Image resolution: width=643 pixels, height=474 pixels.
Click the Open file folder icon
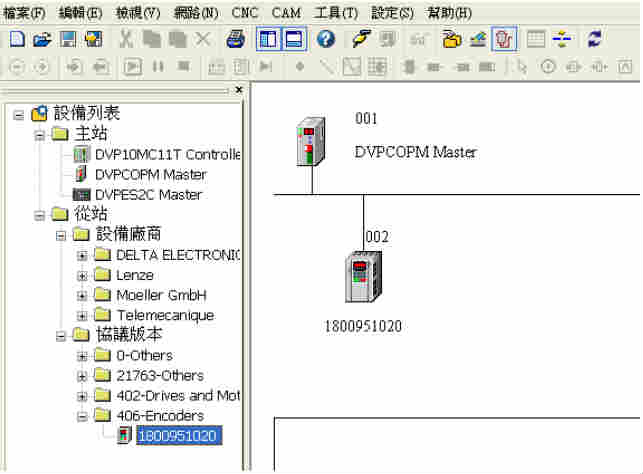pos(42,40)
